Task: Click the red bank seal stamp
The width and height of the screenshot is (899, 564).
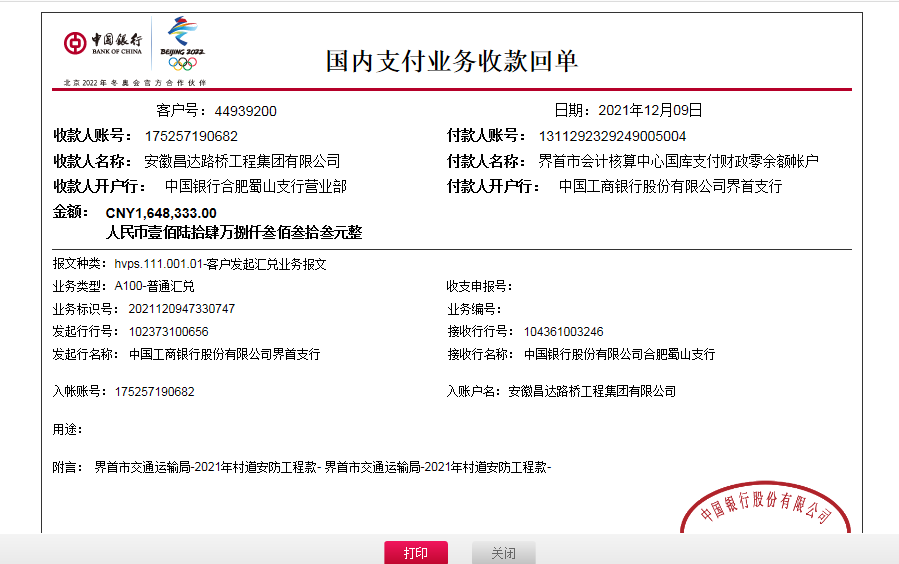Action: tap(765, 512)
